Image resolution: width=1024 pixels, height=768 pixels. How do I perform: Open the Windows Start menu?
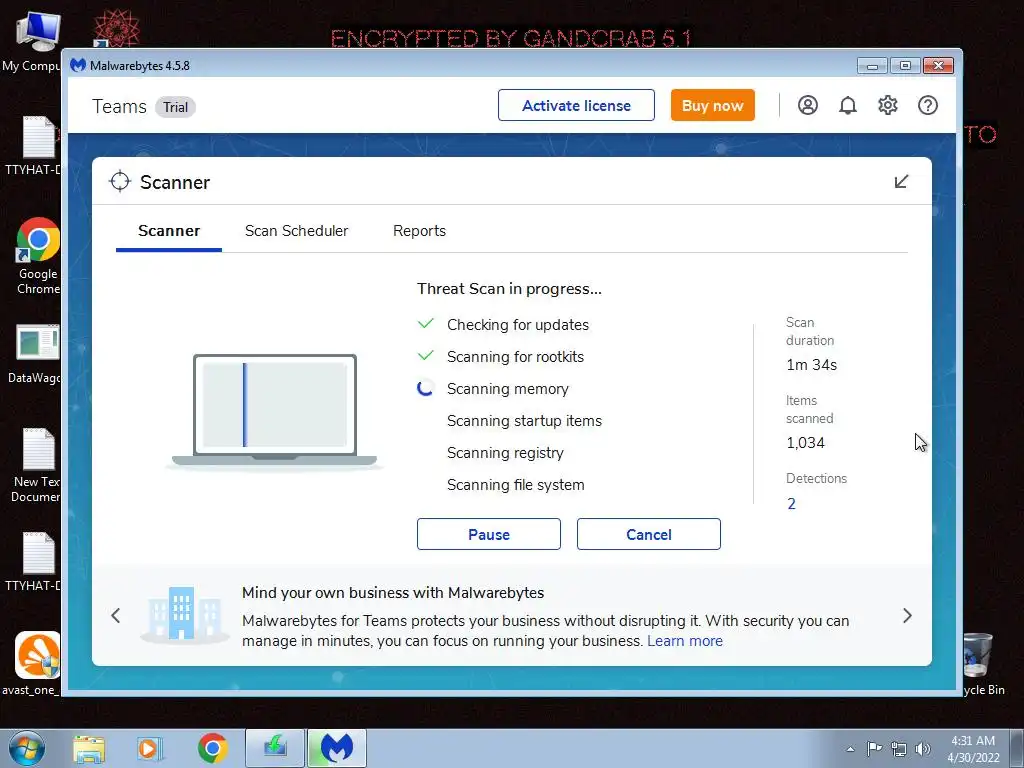point(27,748)
